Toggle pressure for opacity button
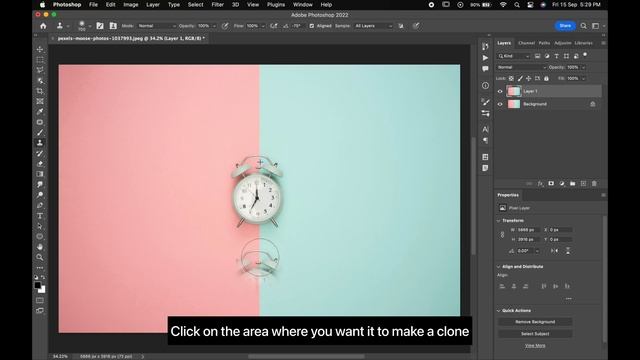This screenshot has width=640, height=360. [x=225, y=26]
